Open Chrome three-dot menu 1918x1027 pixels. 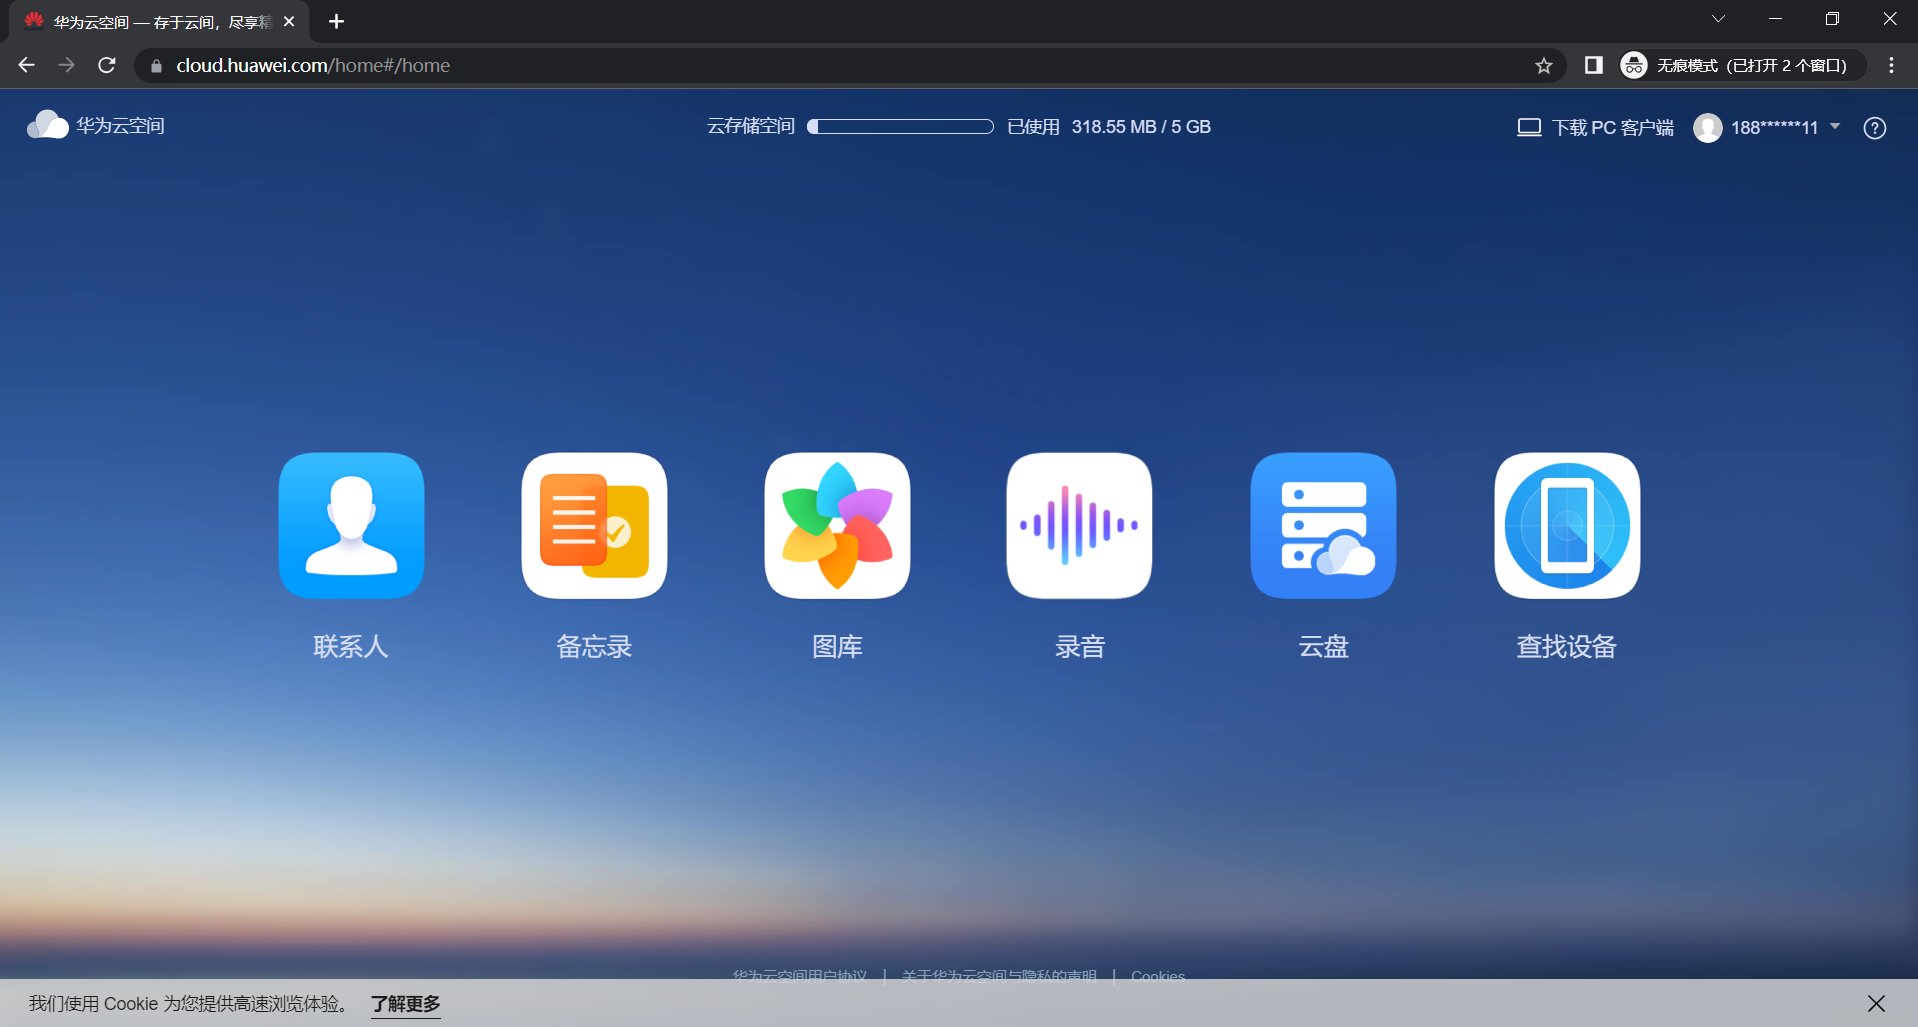coord(1891,65)
